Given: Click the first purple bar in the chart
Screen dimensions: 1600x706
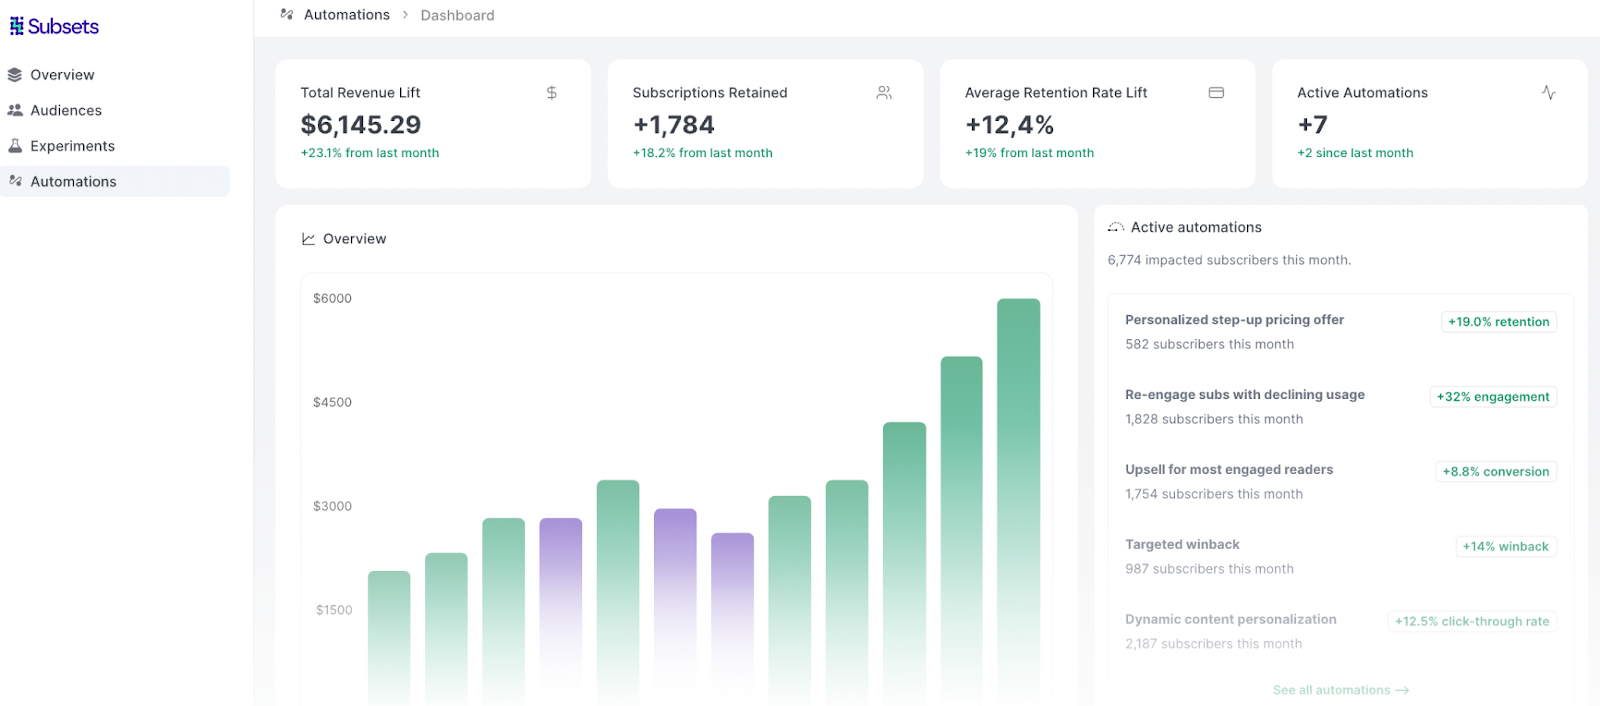Looking at the screenshot, I should pos(561,610).
